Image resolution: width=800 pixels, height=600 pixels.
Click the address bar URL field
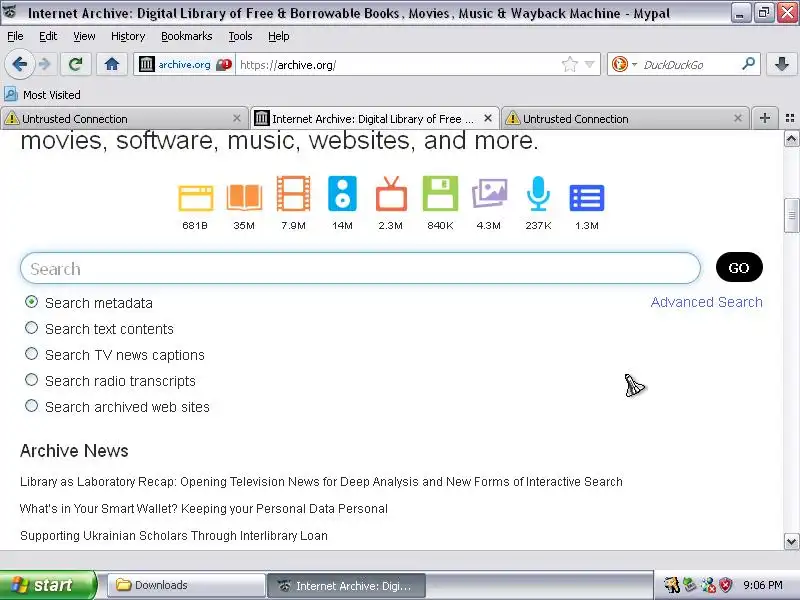pyautogui.click(x=398, y=65)
